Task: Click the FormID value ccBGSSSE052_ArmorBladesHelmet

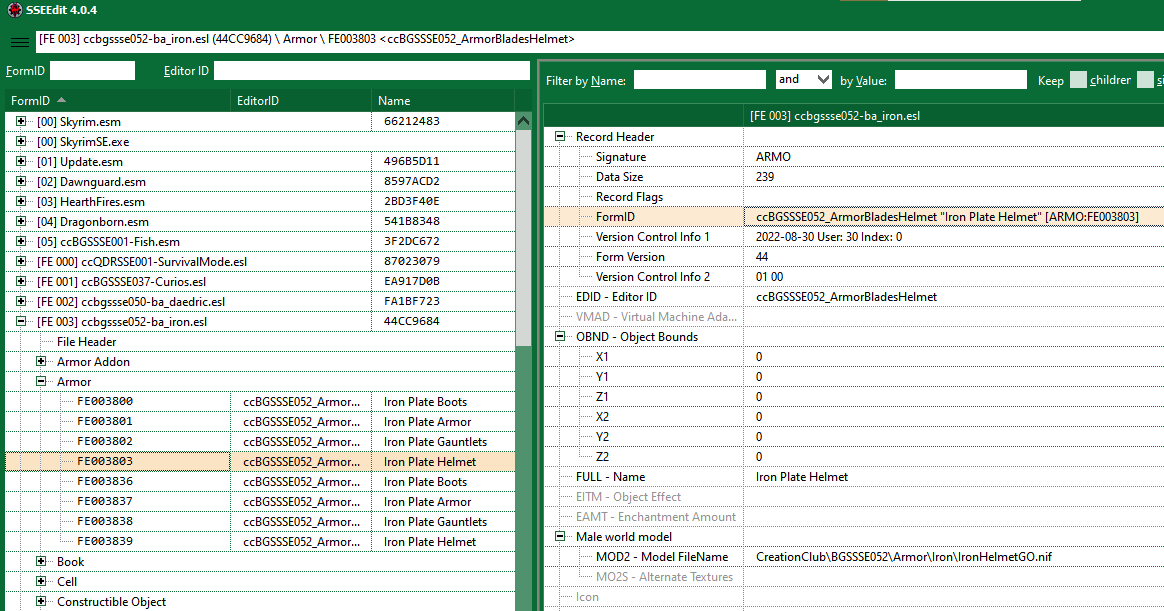Action: click(947, 217)
